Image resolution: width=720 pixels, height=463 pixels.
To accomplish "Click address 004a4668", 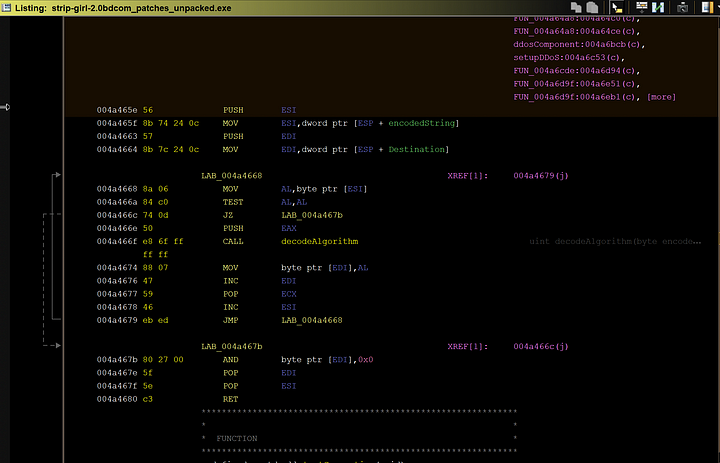I will [x=117, y=189].
